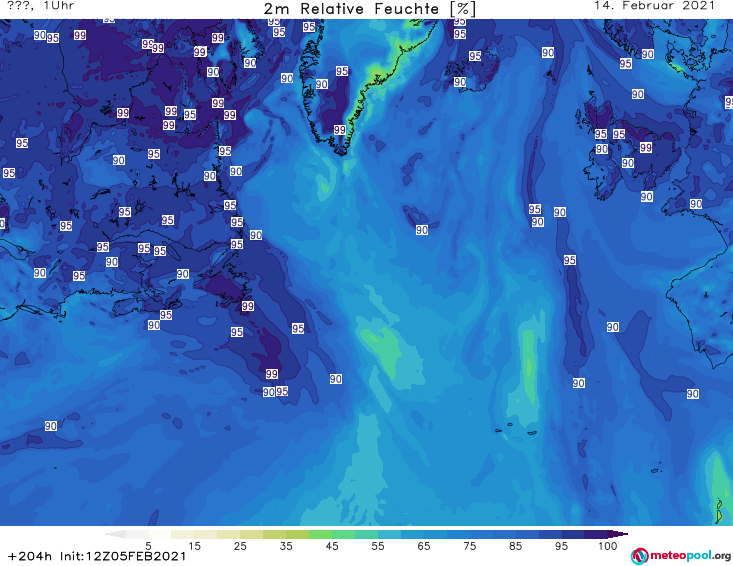Click the legend value 25

point(240,546)
